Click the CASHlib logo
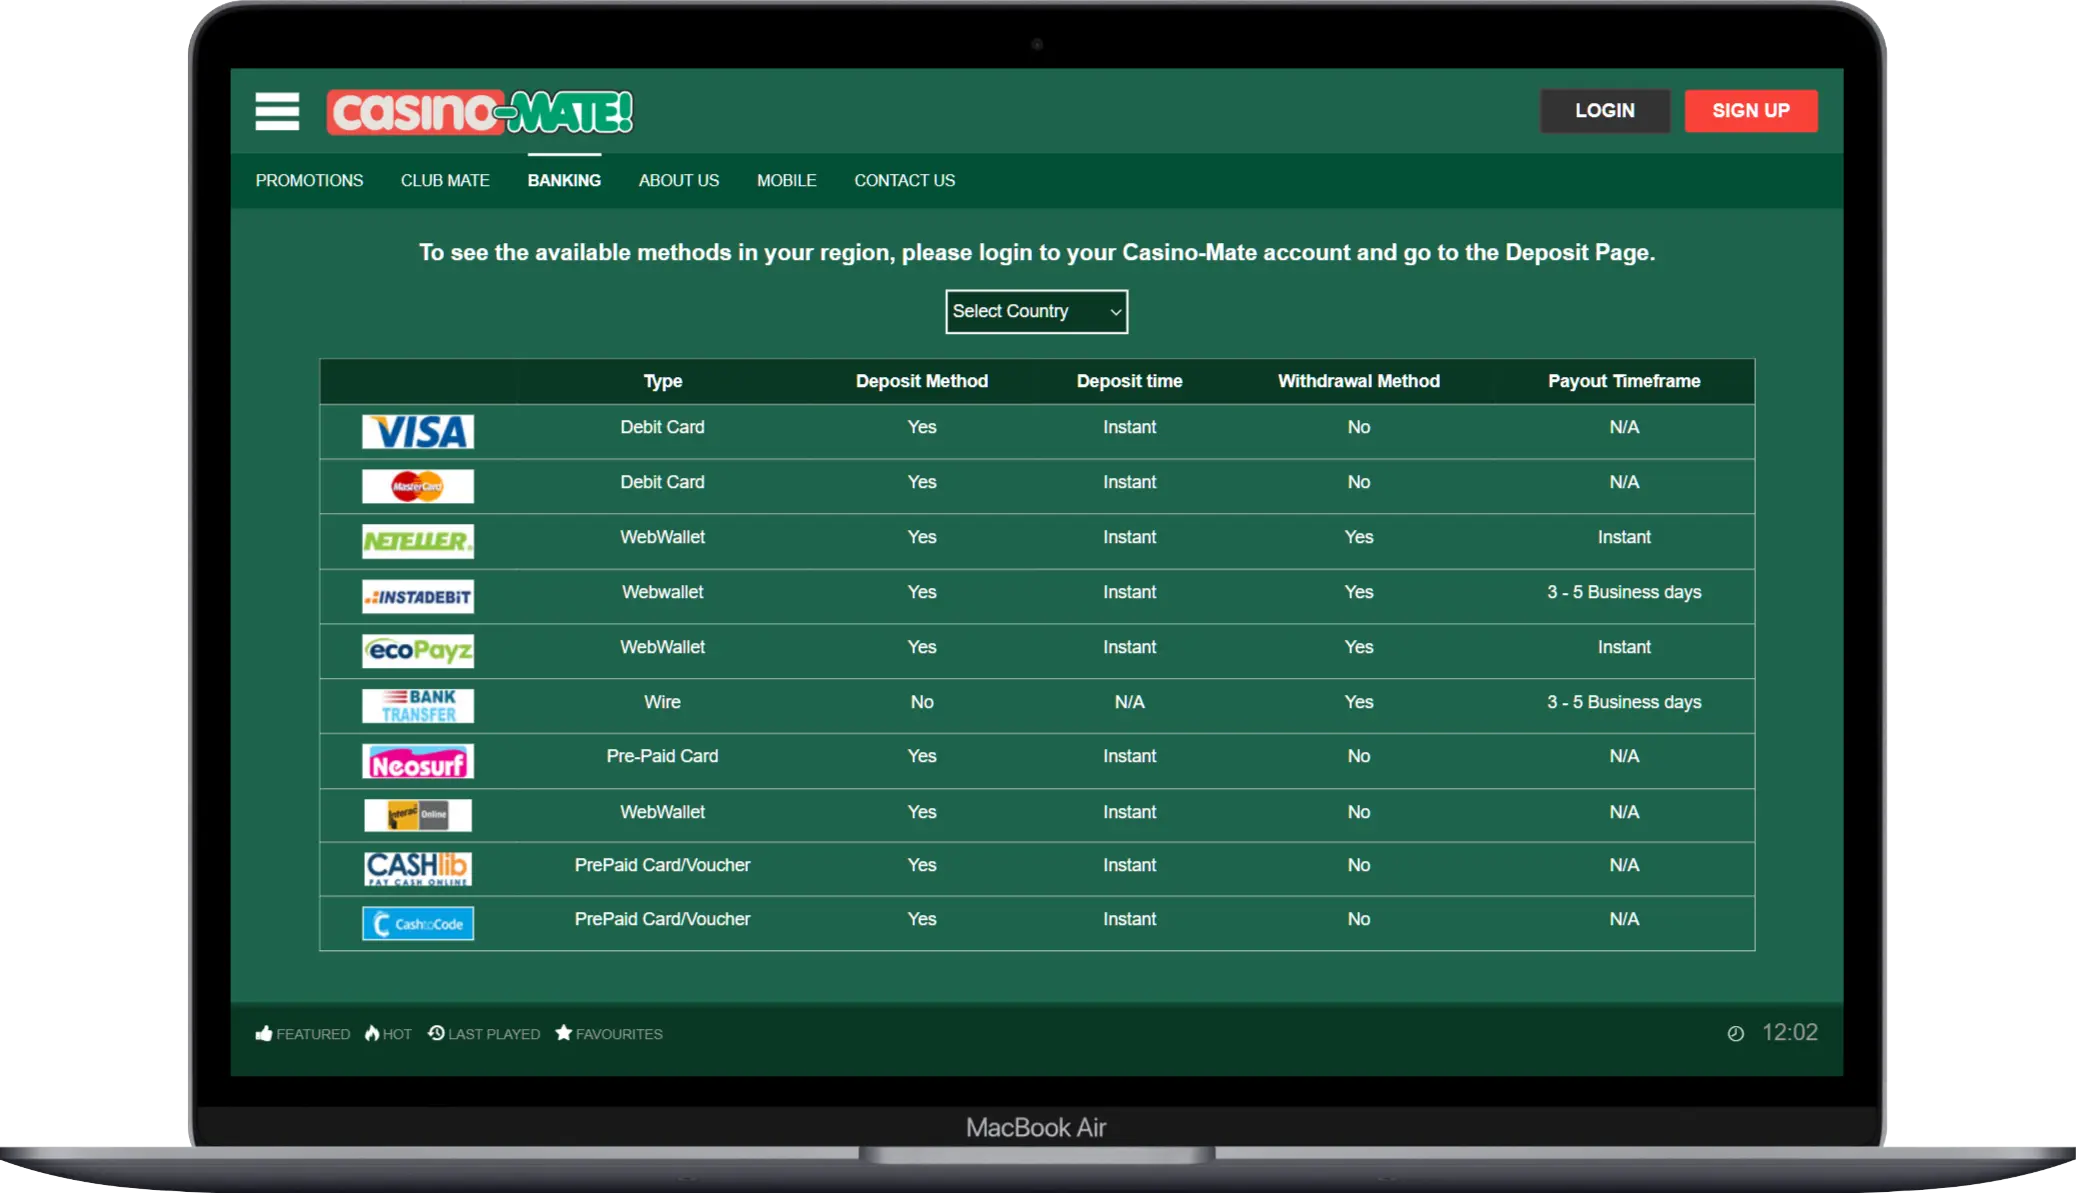 point(418,868)
